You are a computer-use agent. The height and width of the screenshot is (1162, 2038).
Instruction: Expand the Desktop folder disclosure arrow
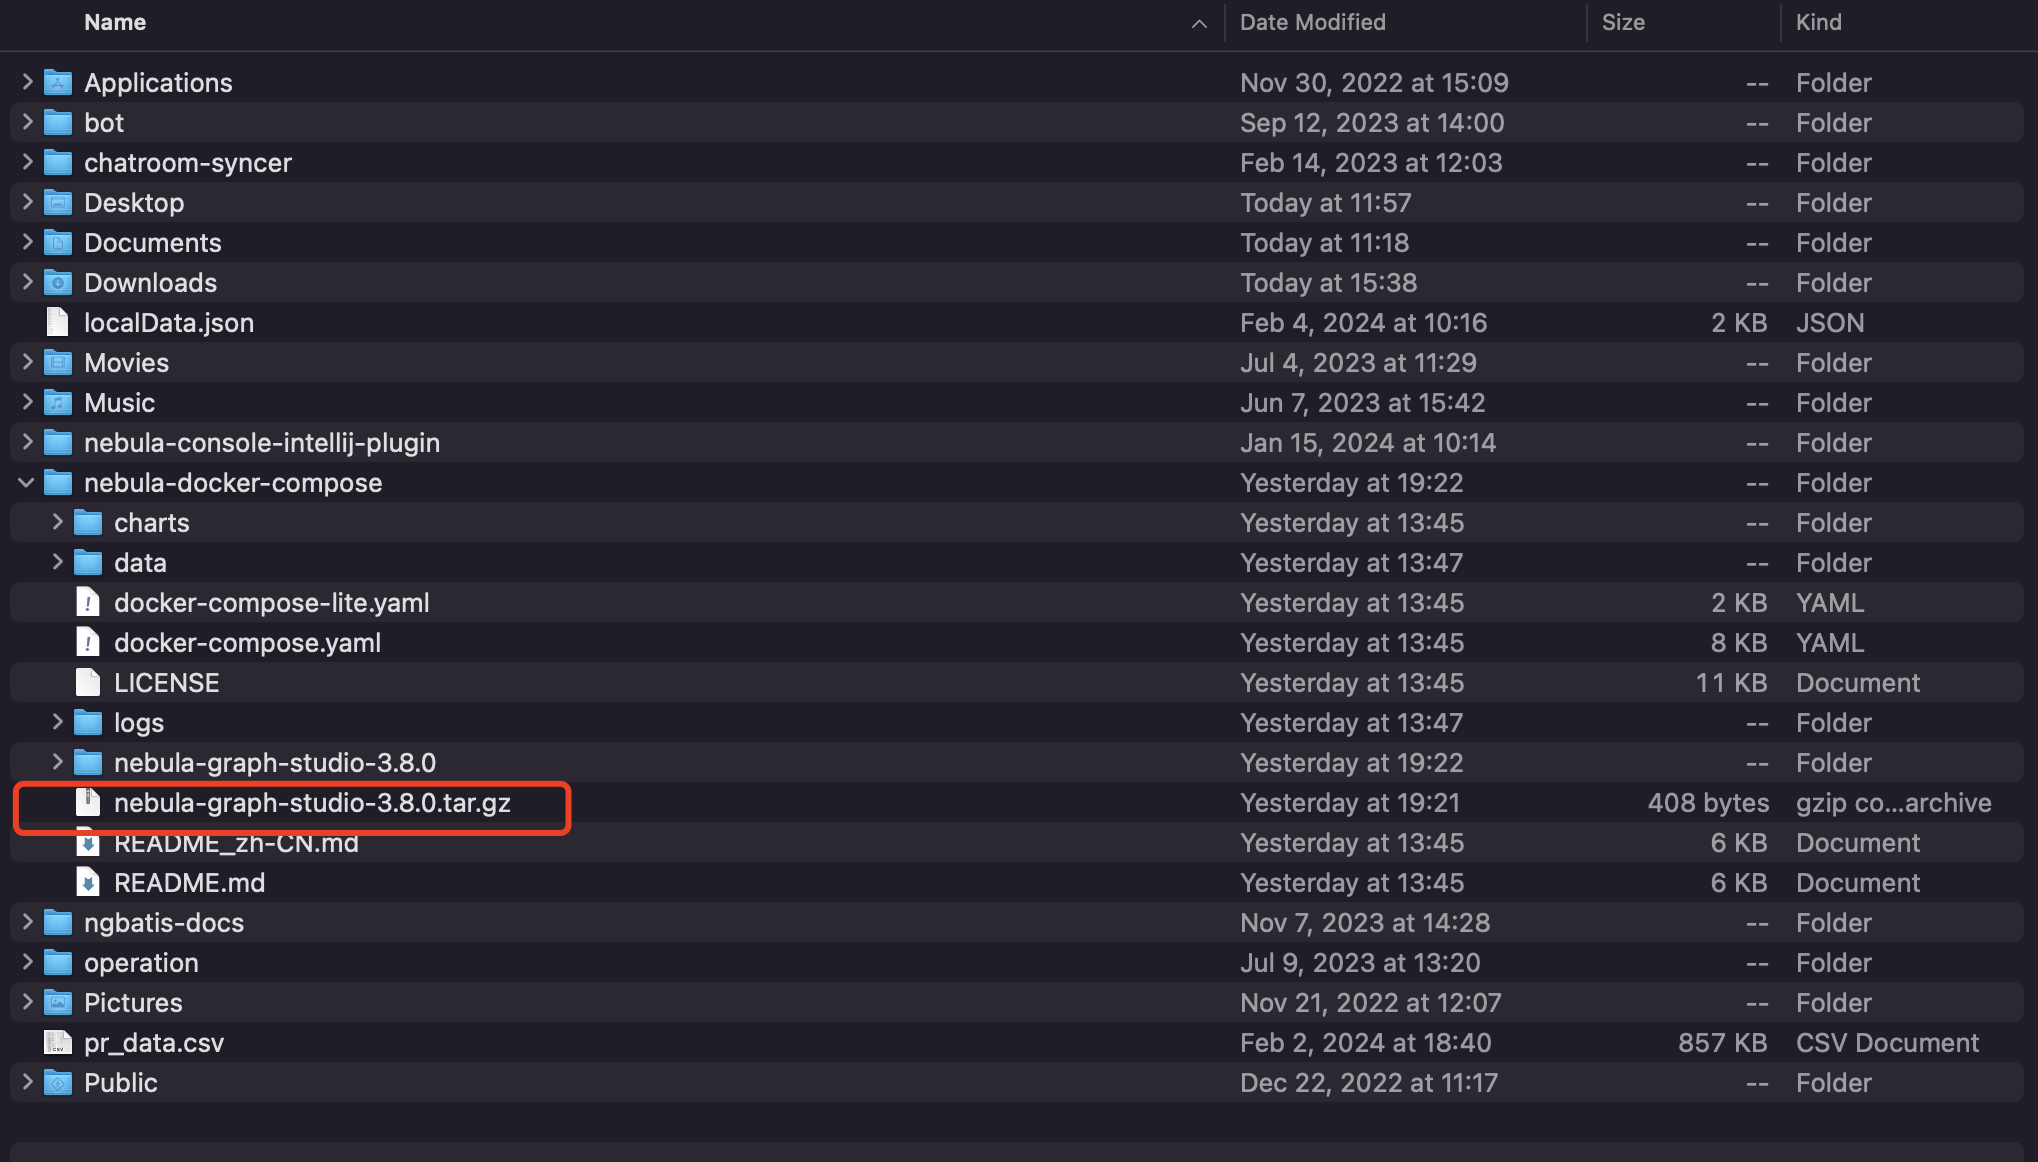point(27,202)
